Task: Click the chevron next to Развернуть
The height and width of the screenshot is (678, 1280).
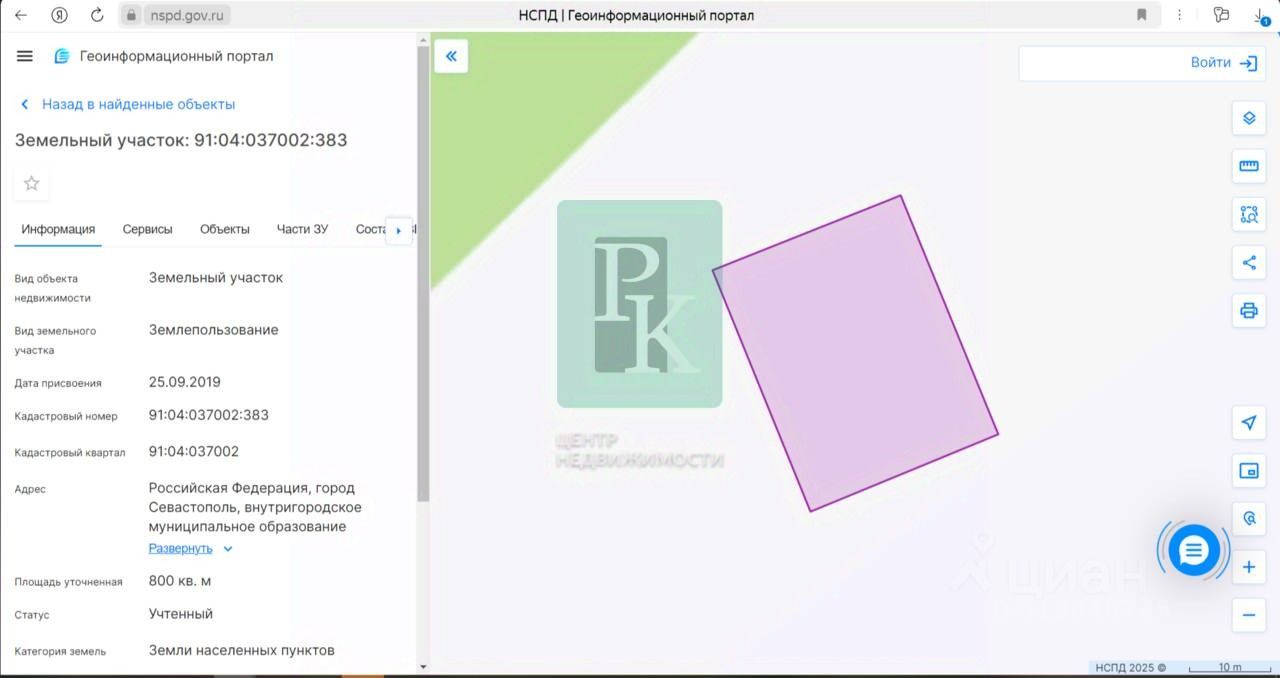Action: pyautogui.click(x=228, y=549)
